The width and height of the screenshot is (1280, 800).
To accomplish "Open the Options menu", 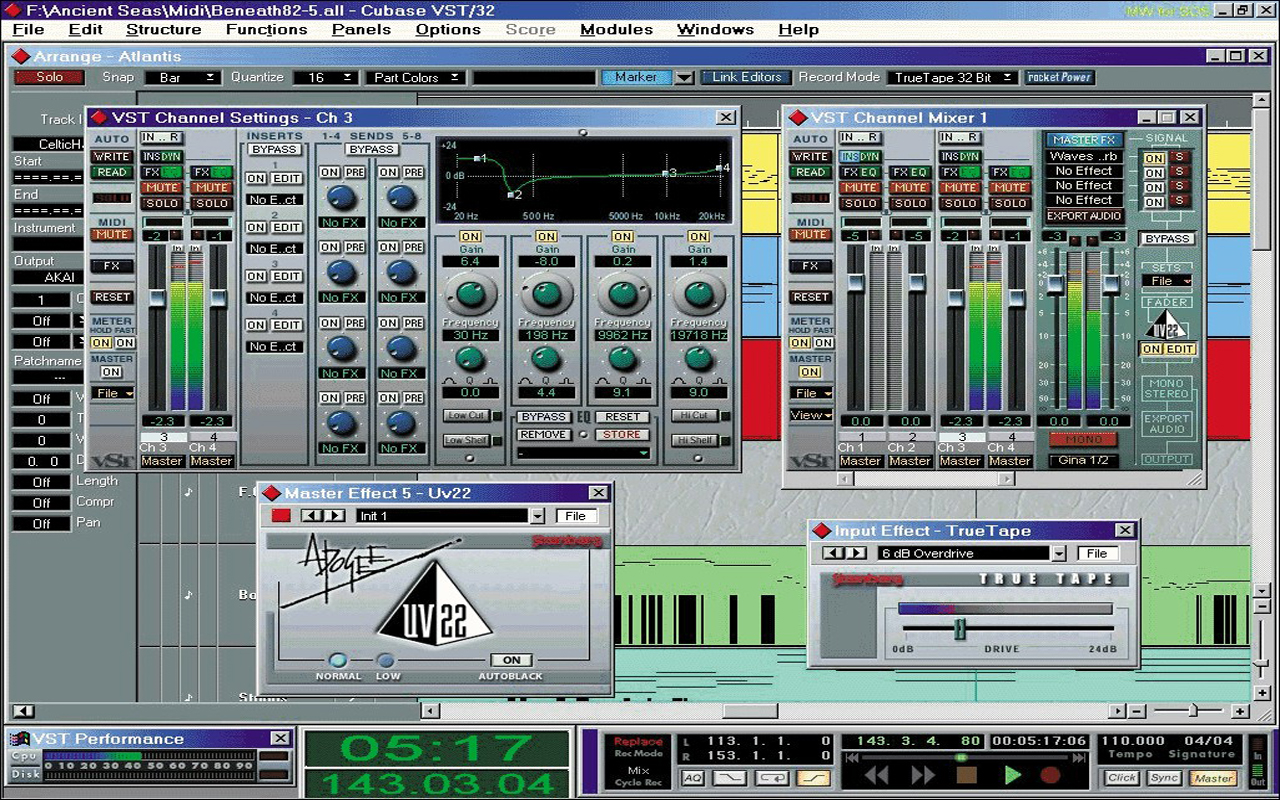I will (x=448, y=29).
